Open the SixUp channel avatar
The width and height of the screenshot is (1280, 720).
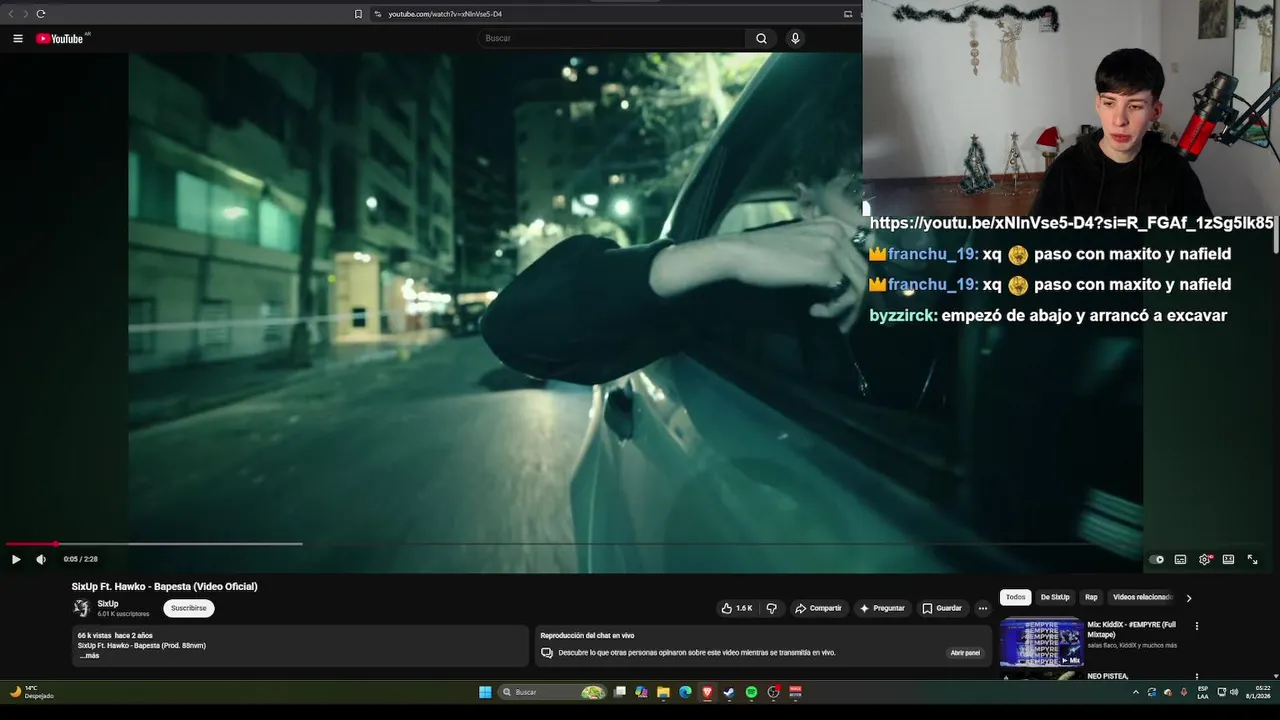click(81, 608)
